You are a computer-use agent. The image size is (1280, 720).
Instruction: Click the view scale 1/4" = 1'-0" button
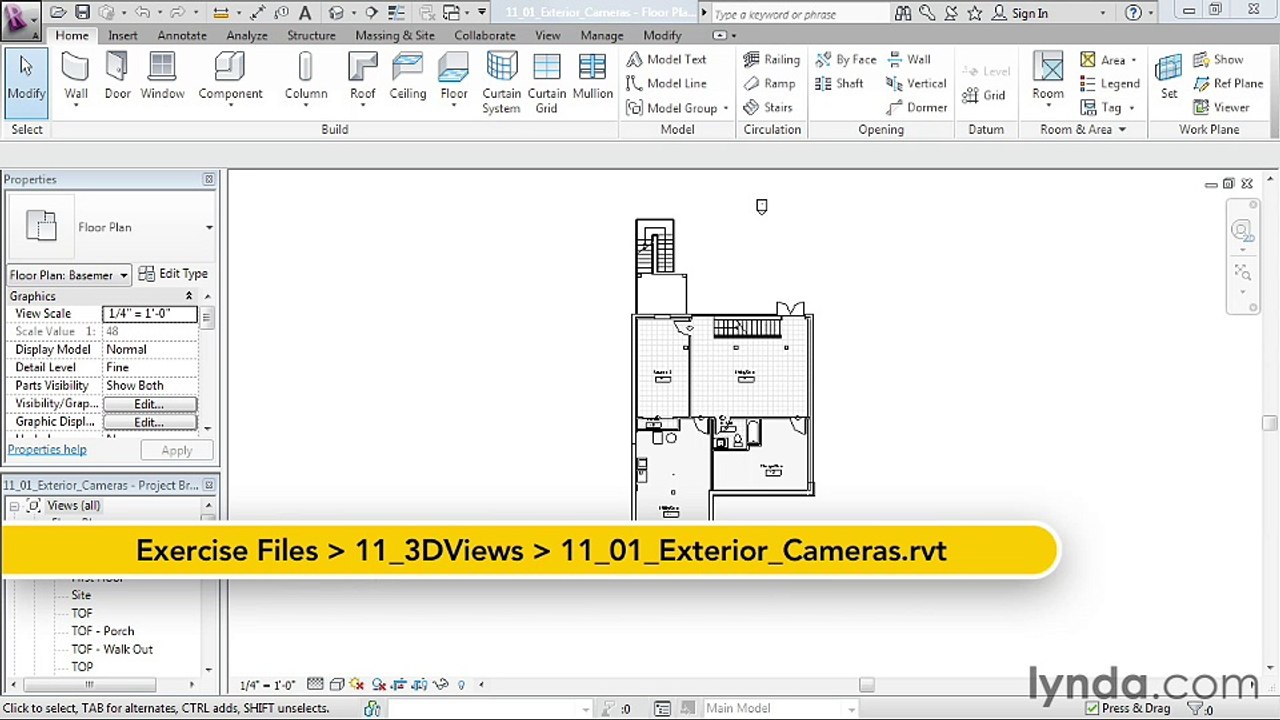tap(267, 685)
